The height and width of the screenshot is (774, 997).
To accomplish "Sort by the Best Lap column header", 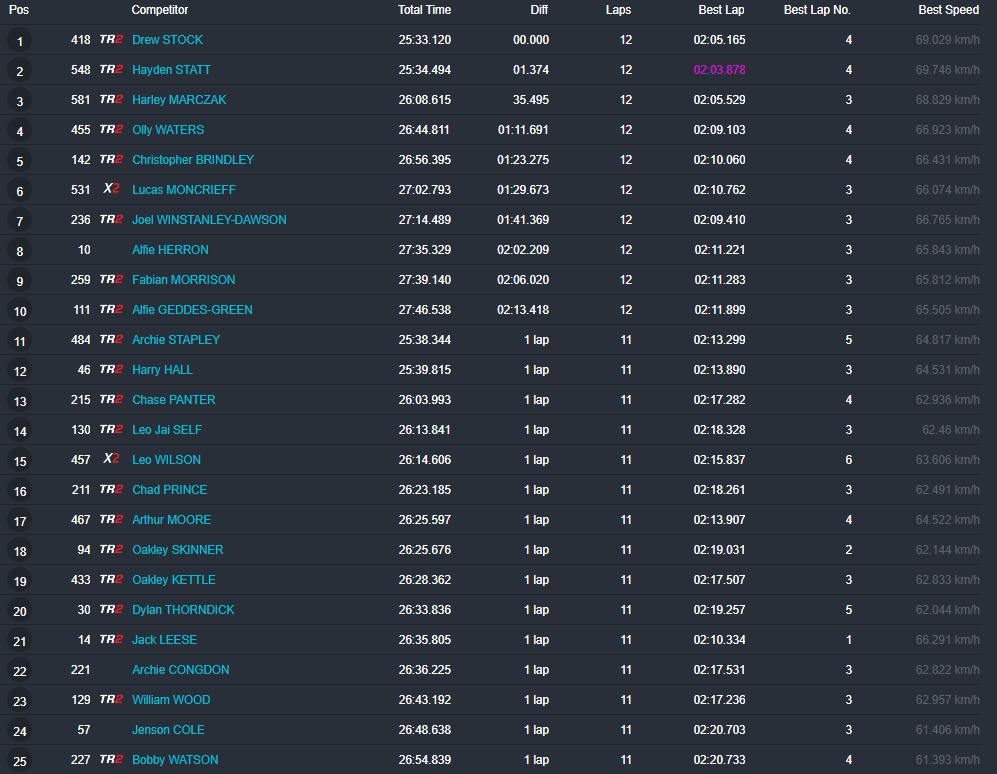I will point(720,10).
